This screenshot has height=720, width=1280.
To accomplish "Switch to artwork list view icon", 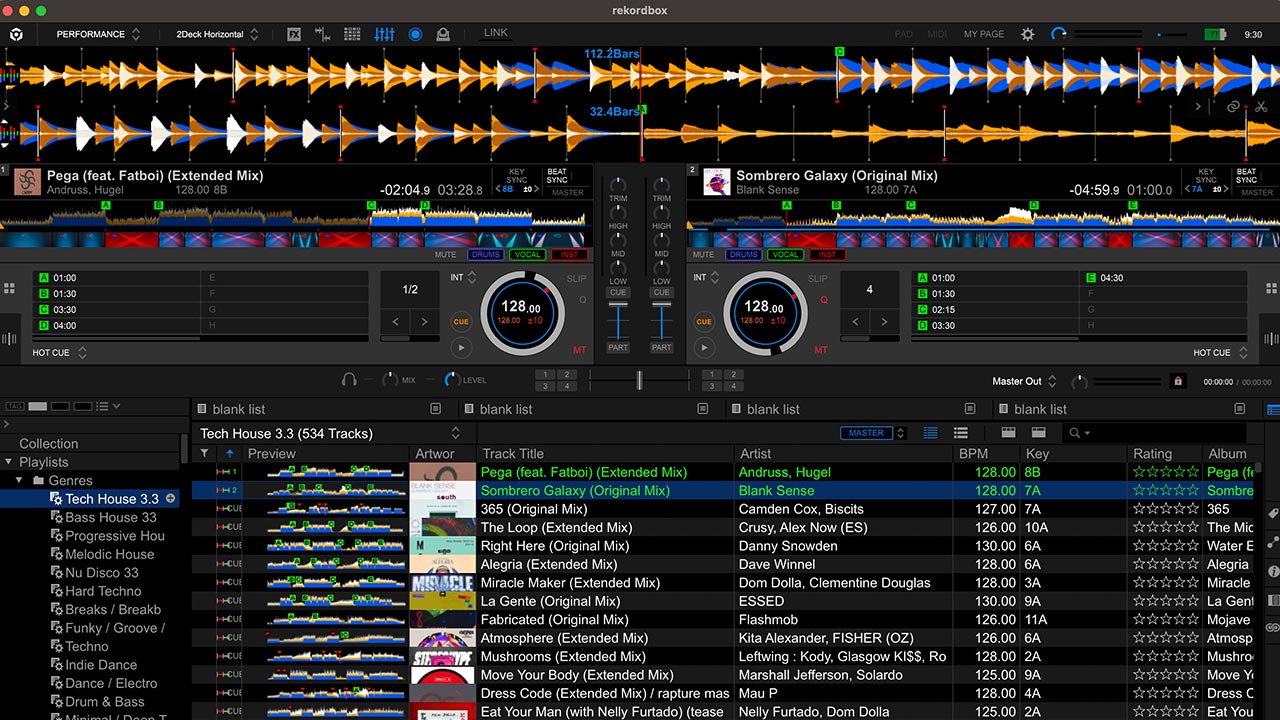I will pyautogui.click(x=961, y=433).
